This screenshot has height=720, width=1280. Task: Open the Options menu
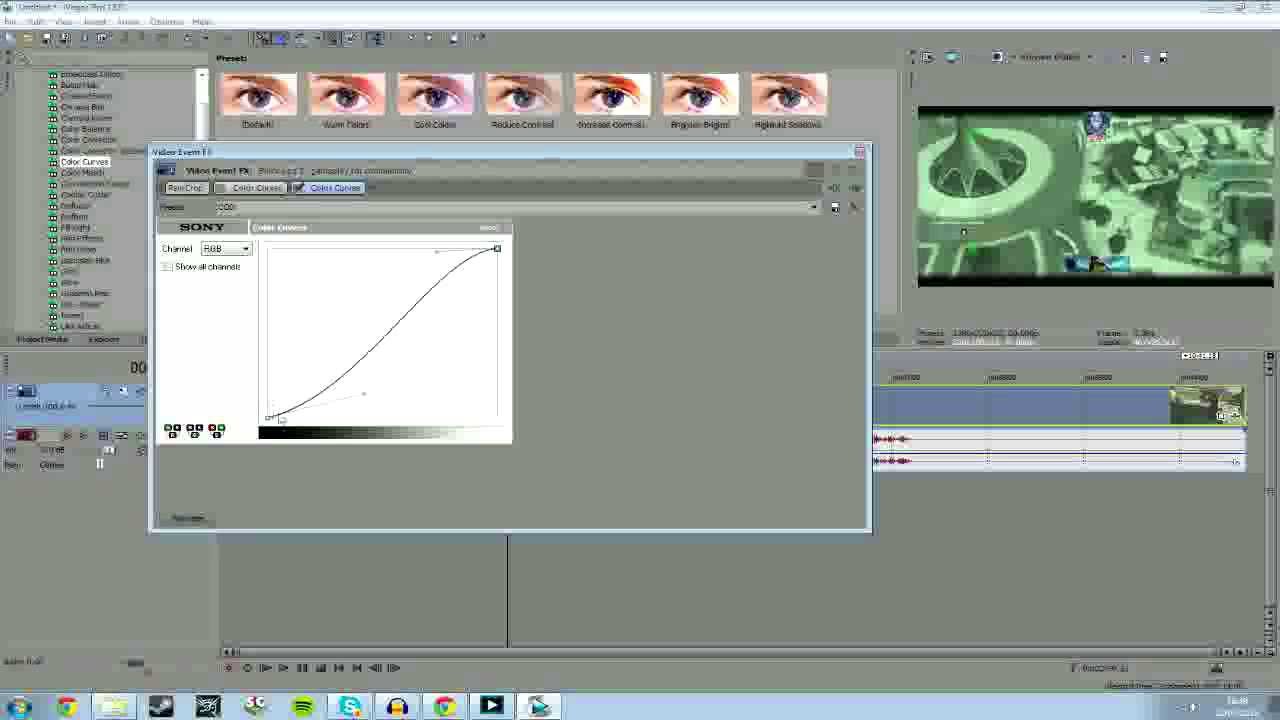click(x=166, y=22)
